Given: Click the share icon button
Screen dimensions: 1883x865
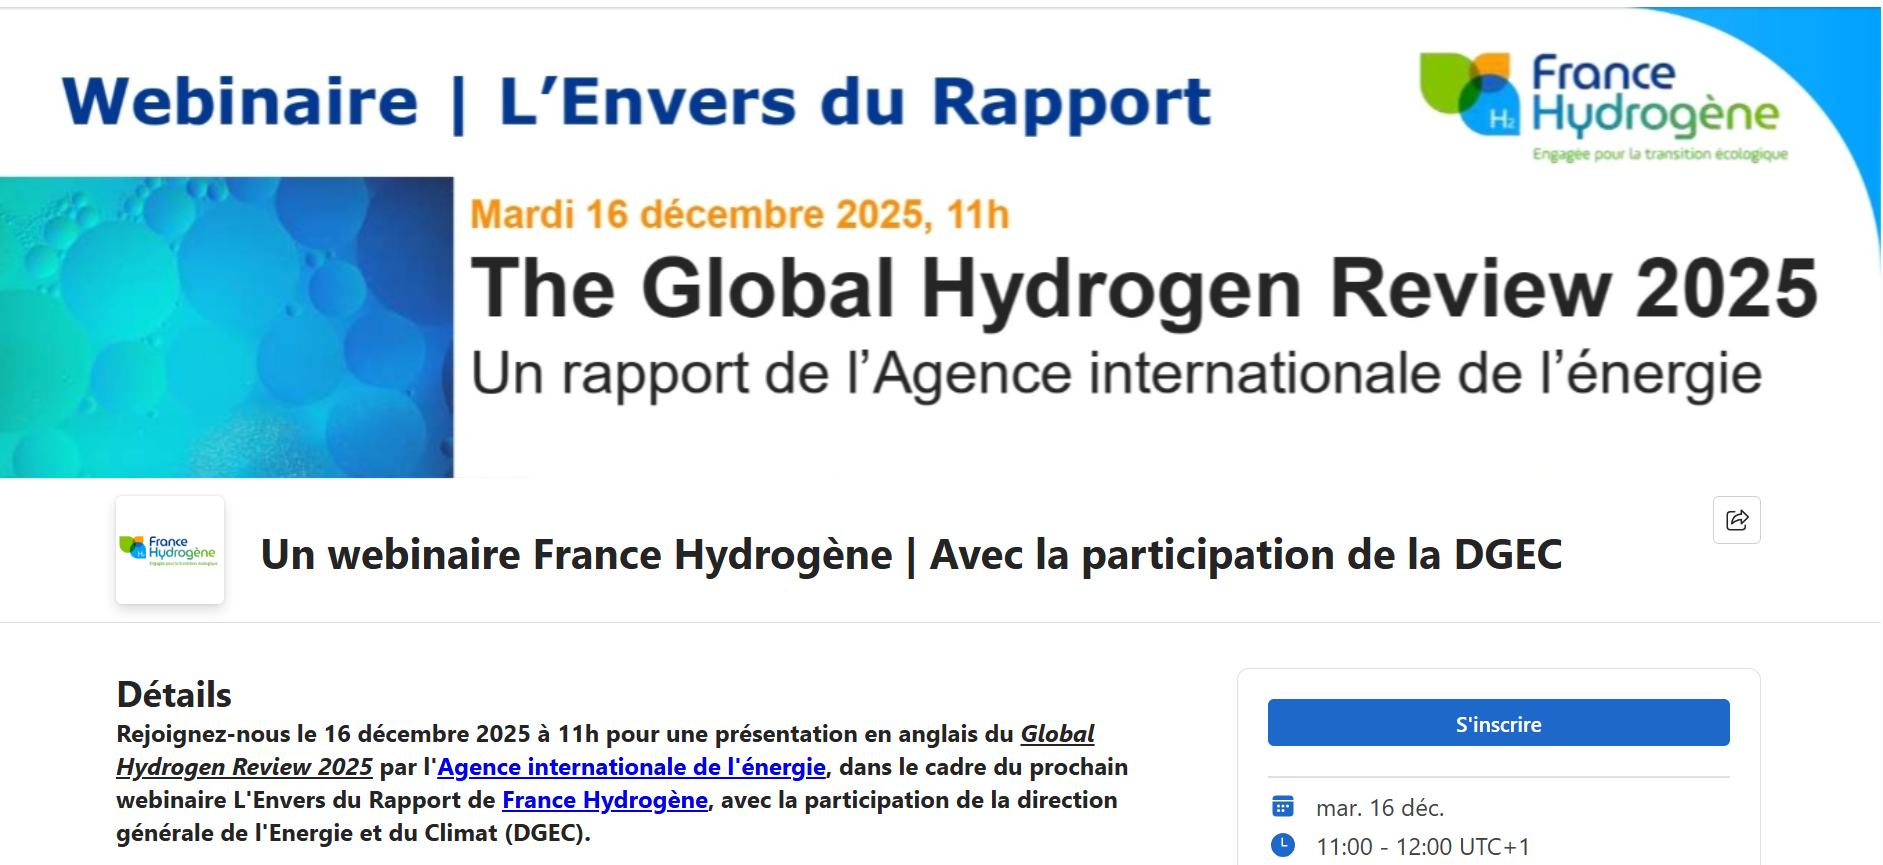Looking at the screenshot, I should 1736,520.
